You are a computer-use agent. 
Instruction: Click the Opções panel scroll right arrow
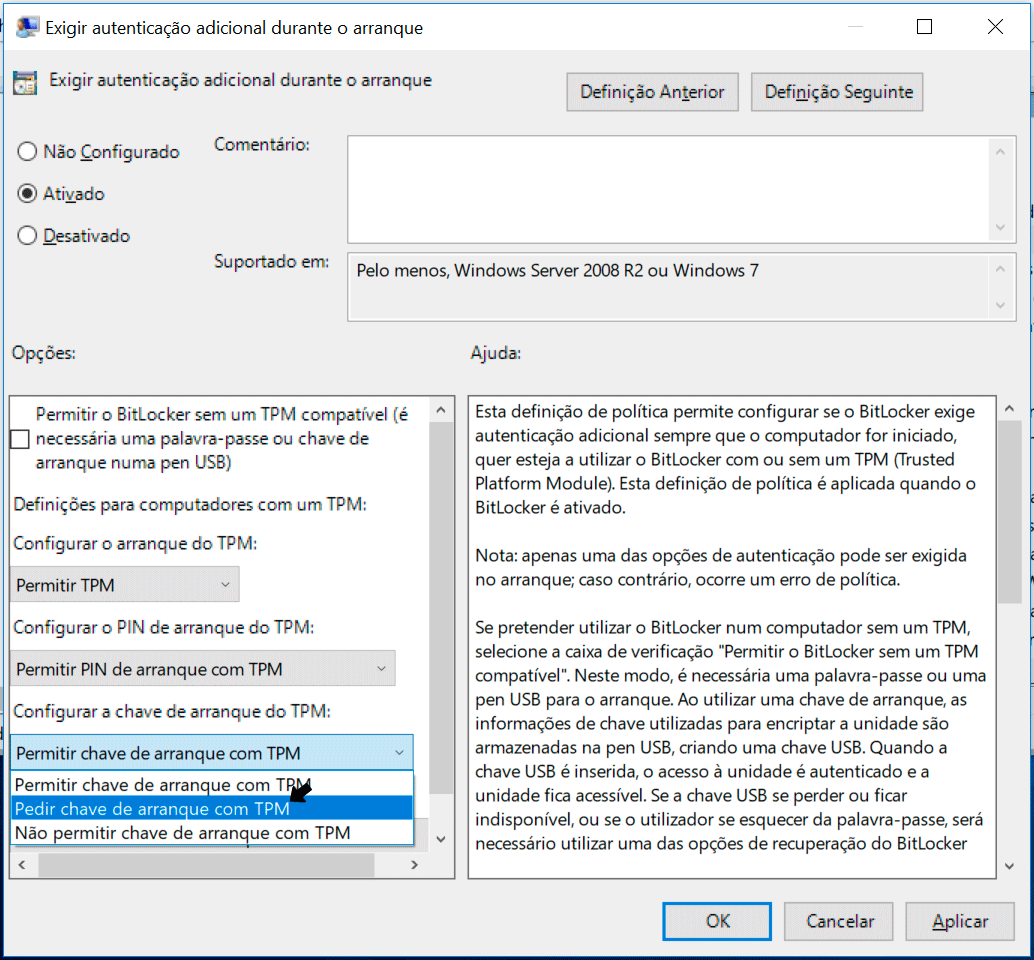414,864
